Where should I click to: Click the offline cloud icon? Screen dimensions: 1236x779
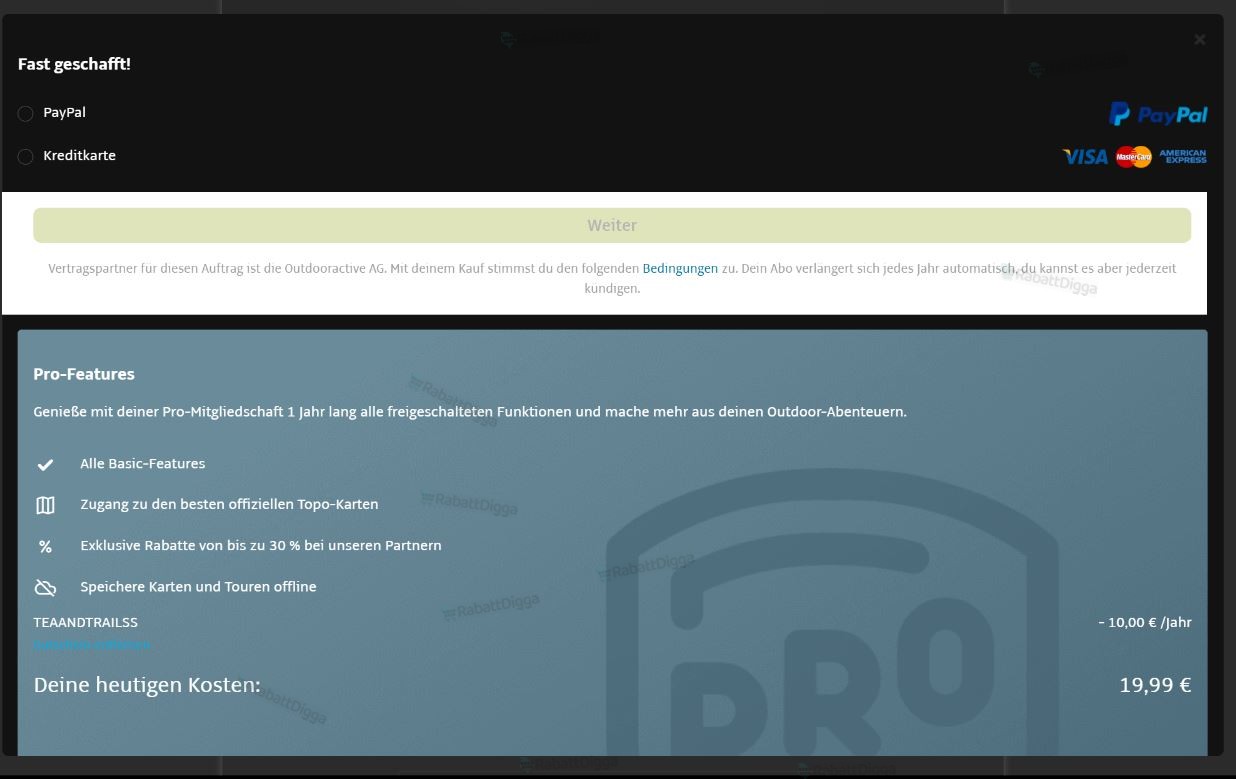45,587
